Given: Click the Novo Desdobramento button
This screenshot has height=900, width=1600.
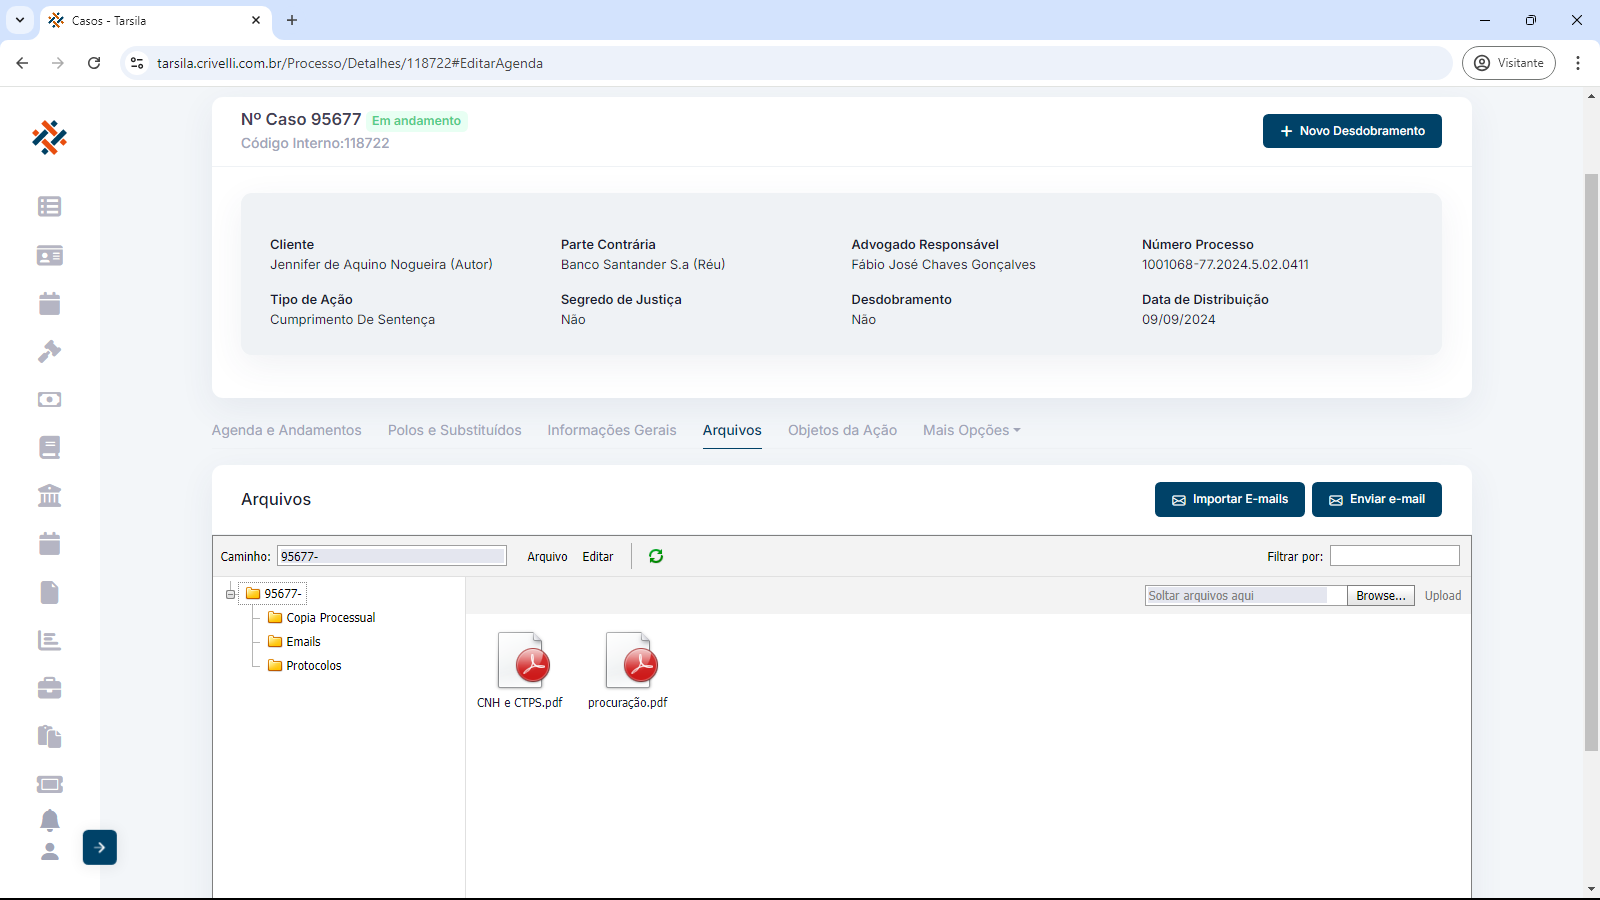Looking at the screenshot, I should (1351, 131).
